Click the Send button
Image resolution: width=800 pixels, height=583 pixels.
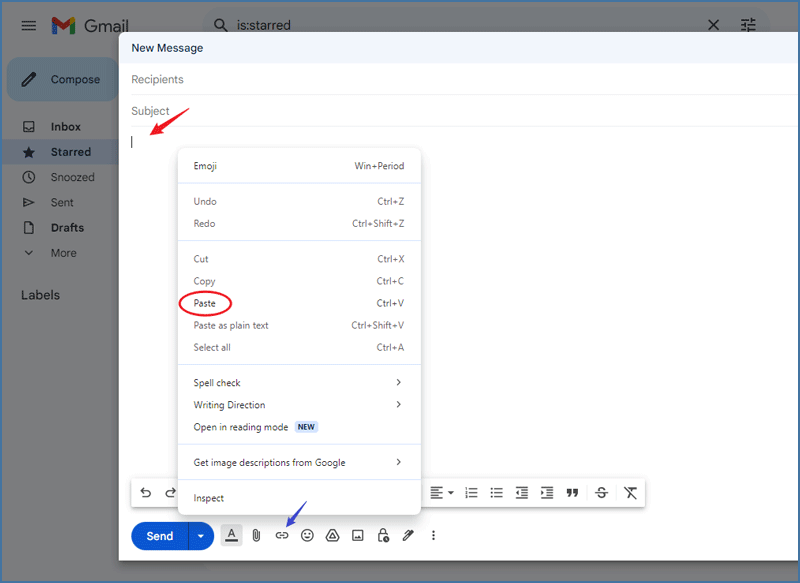(160, 536)
